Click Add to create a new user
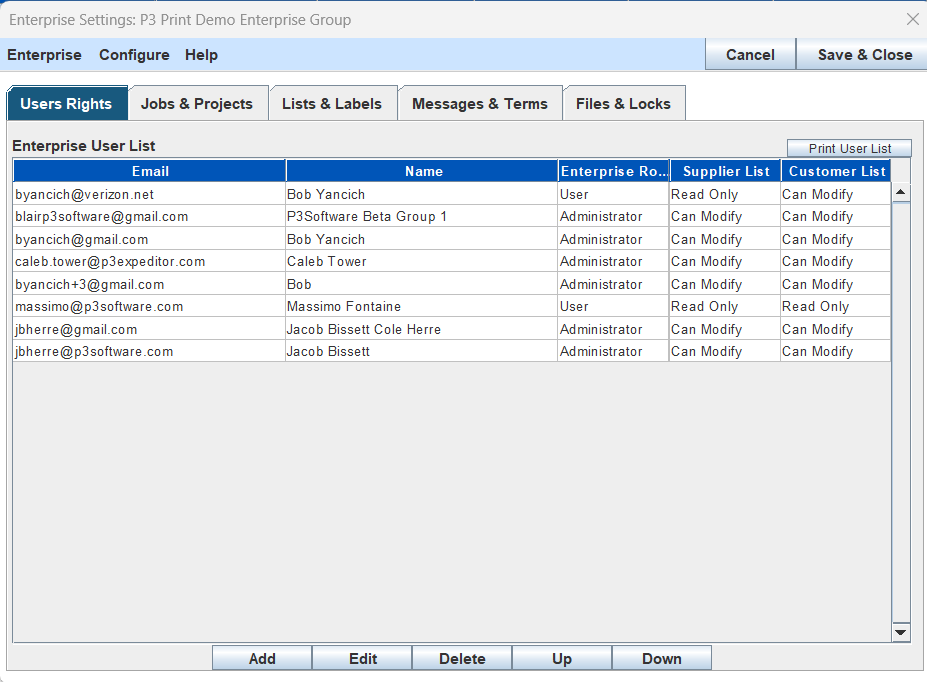Image resolution: width=927 pixels, height=682 pixels. (x=261, y=658)
